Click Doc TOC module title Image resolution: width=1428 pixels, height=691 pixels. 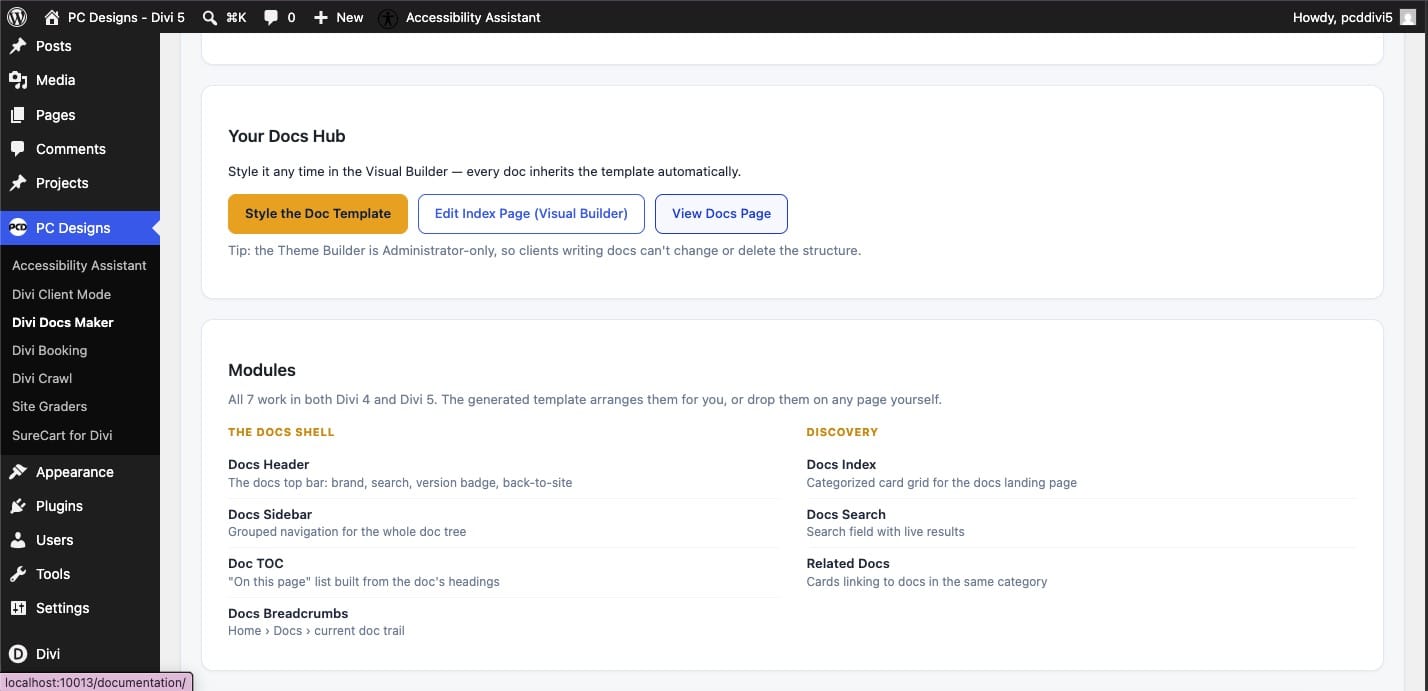pos(256,564)
